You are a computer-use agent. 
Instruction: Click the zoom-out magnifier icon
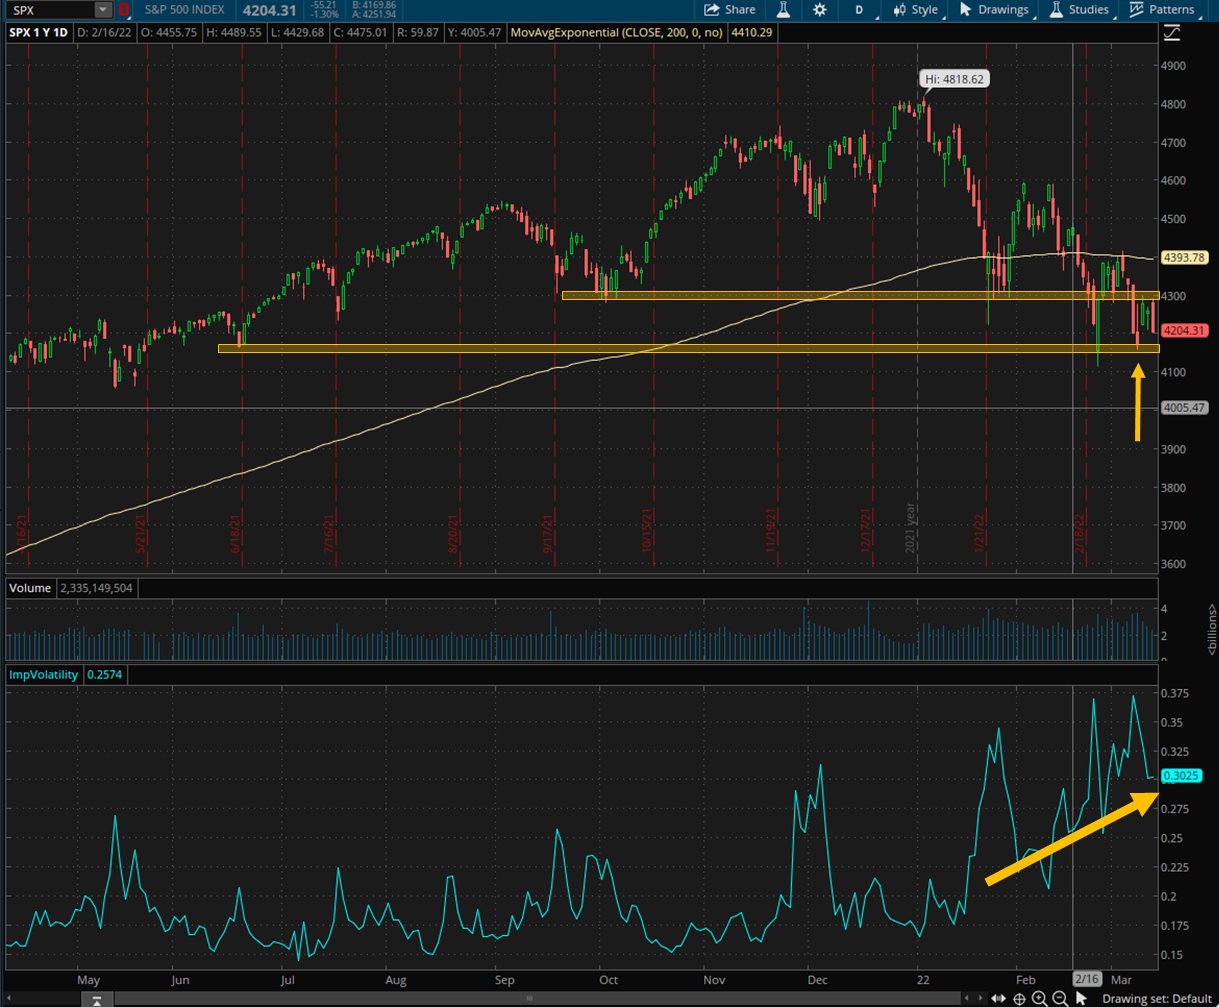point(1059,998)
